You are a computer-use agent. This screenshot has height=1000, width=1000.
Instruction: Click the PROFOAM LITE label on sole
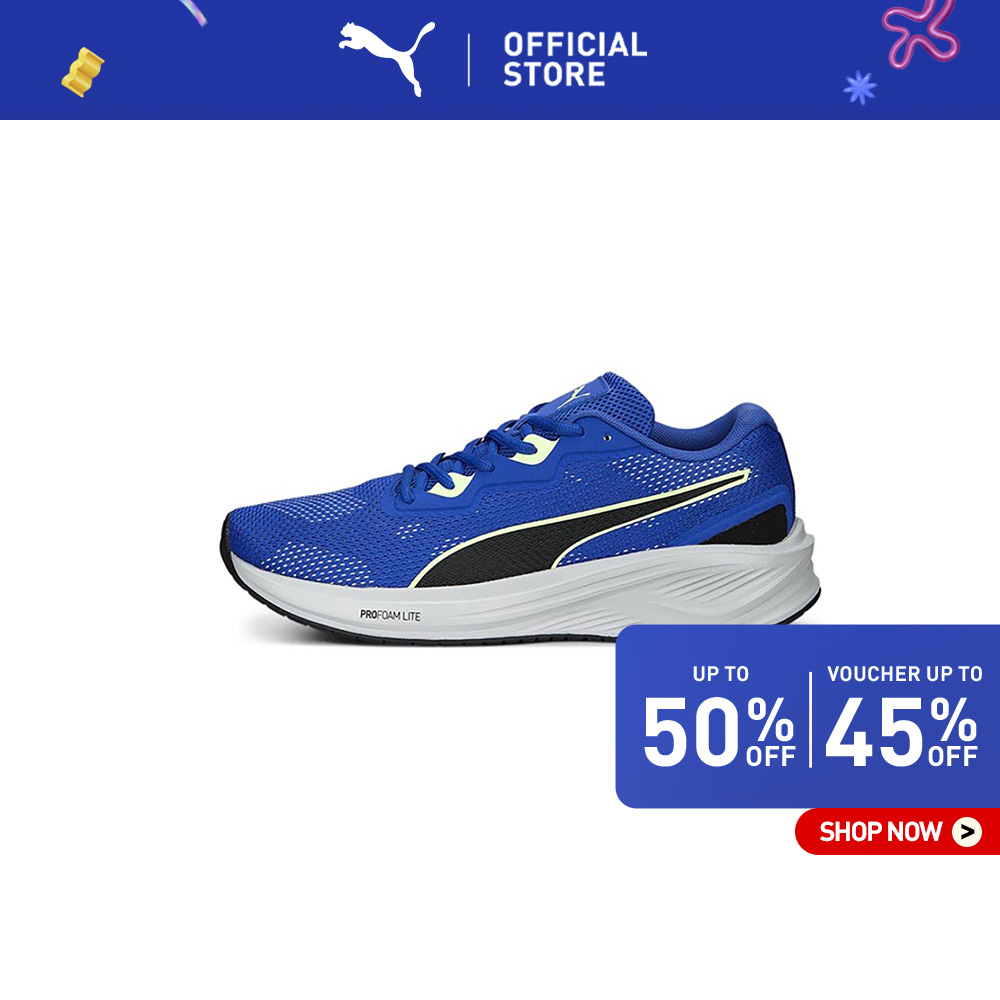pyautogui.click(x=390, y=615)
